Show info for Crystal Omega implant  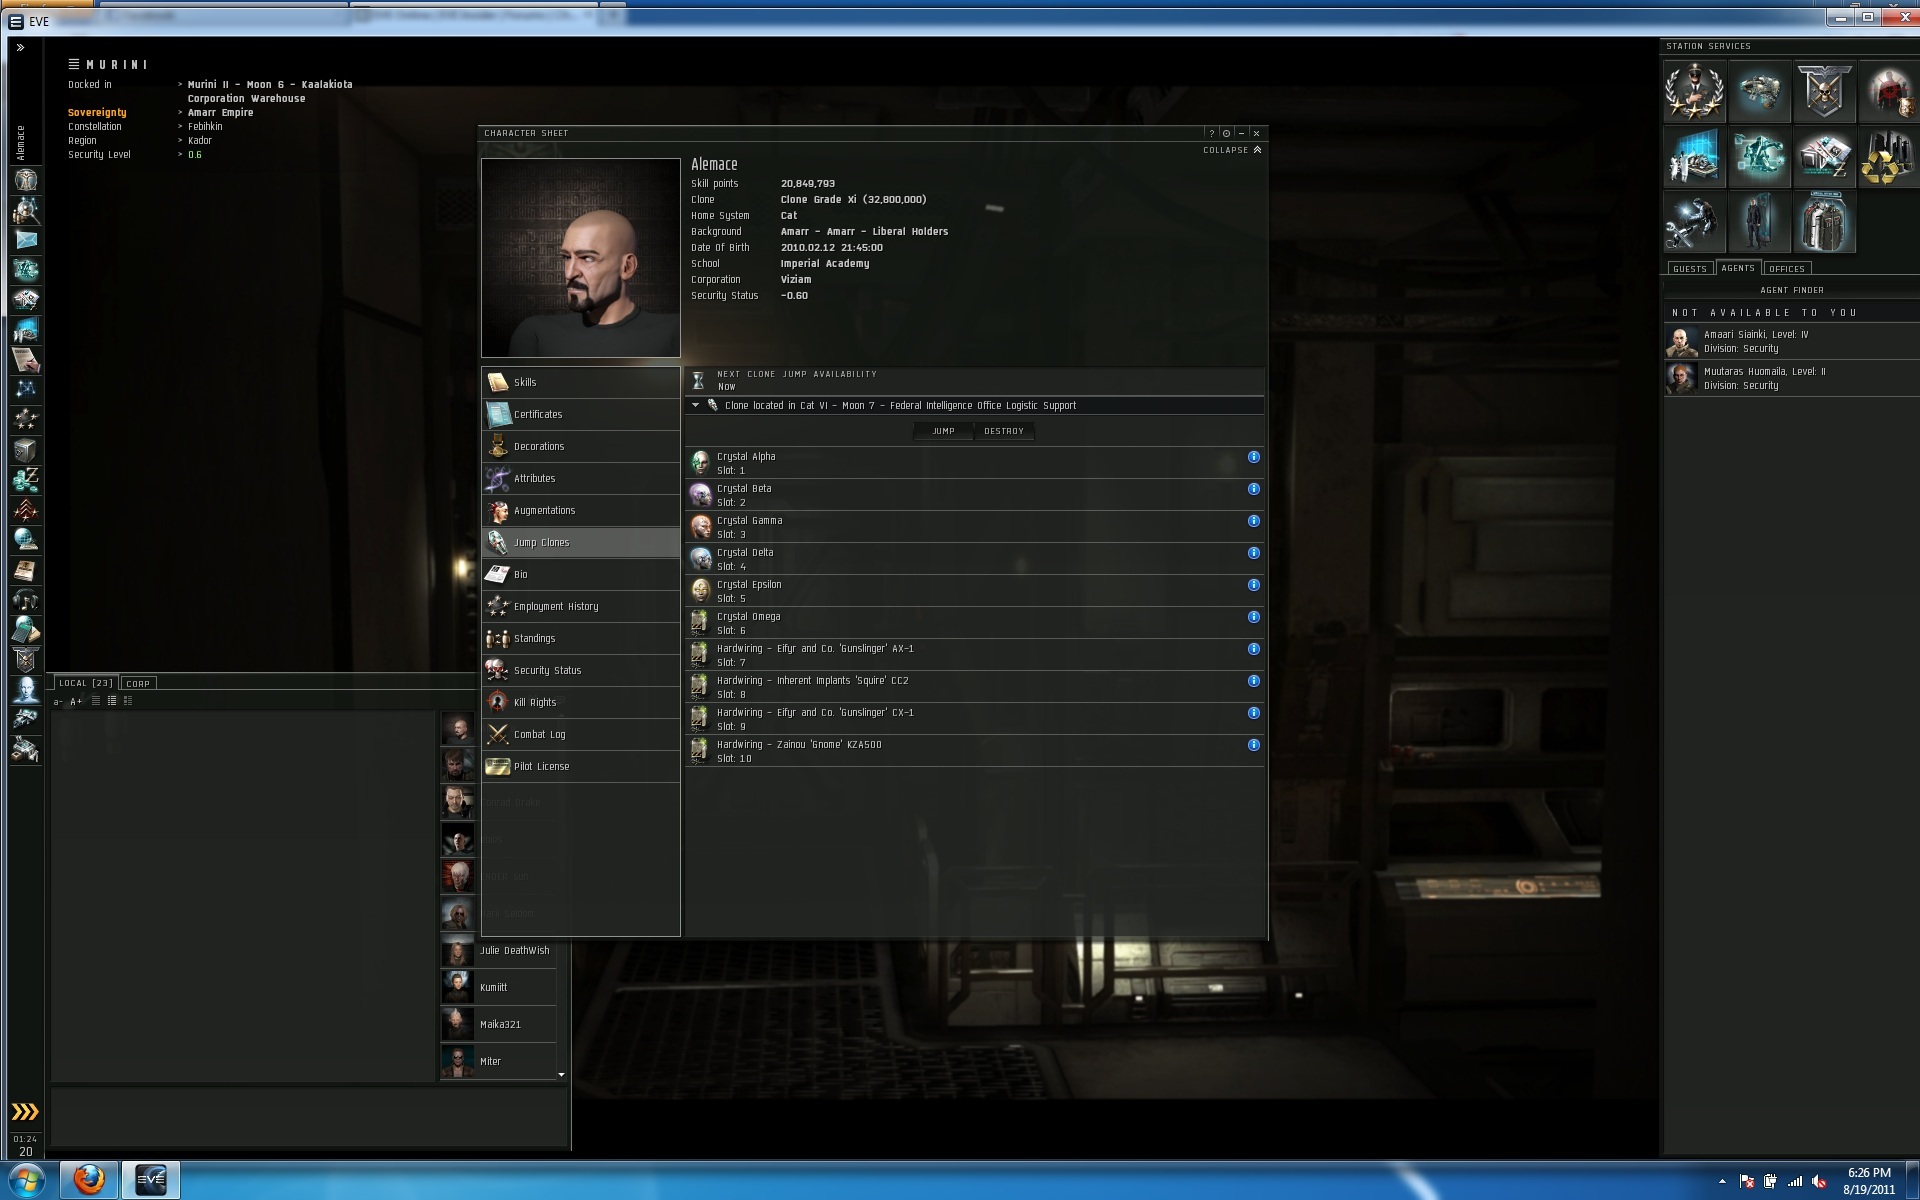click(1253, 617)
